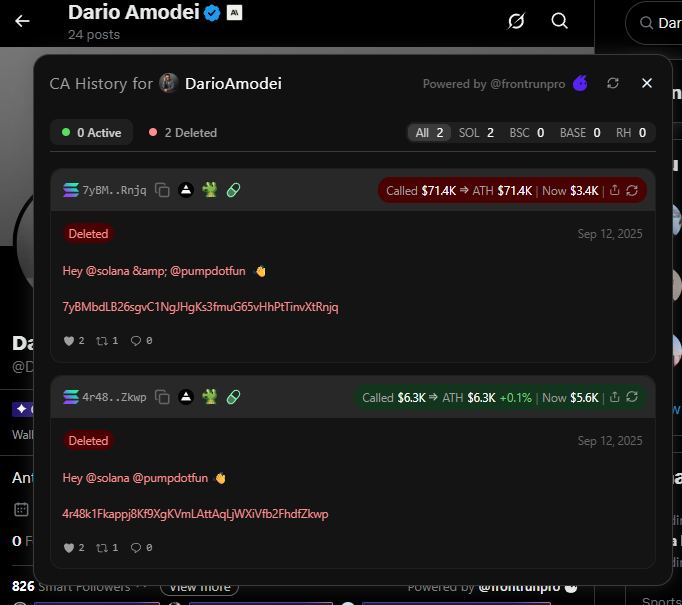
Task: Share the 7yBM..Rnjq call stats
Action: pyautogui.click(x=614, y=190)
